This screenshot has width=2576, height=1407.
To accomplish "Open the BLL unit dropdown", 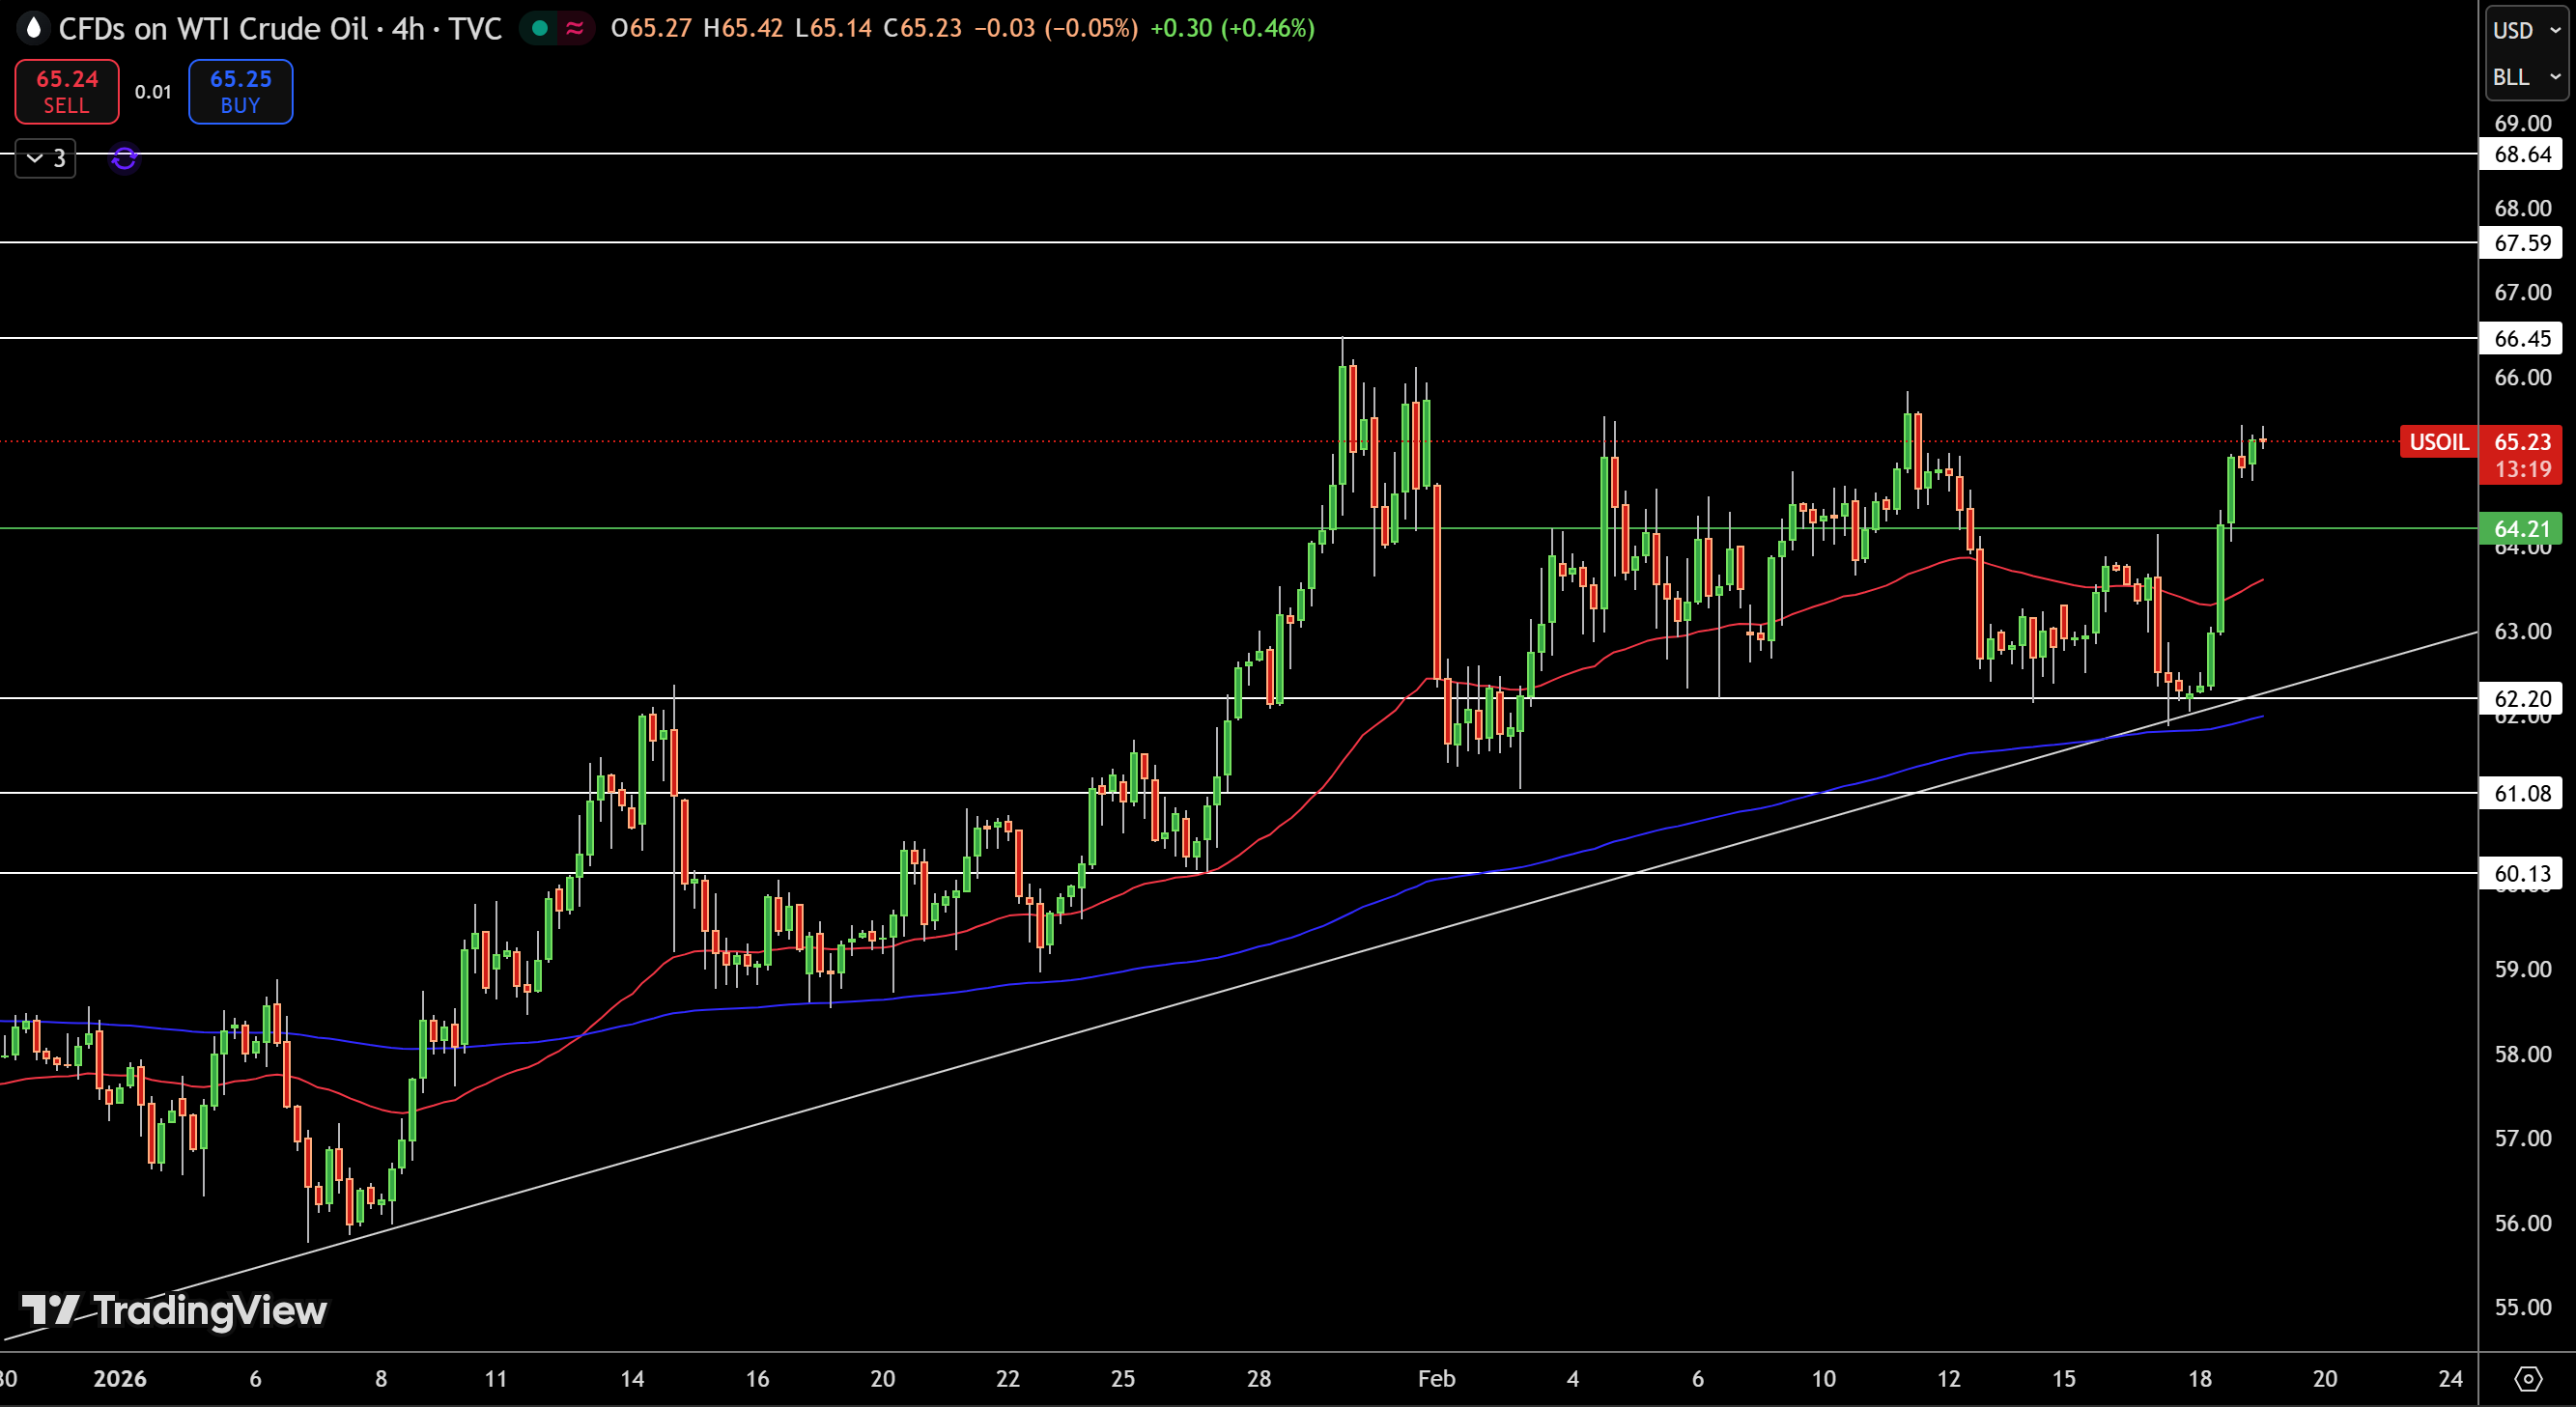I will [x=2527, y=77].
